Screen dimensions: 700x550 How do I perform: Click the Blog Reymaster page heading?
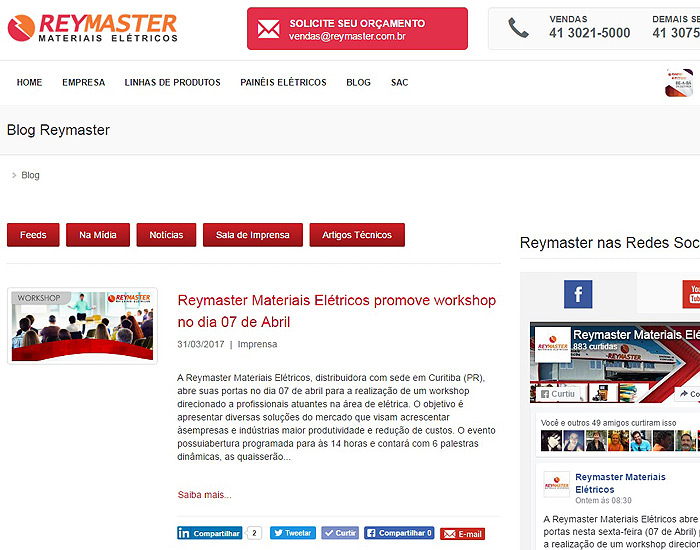58,130
